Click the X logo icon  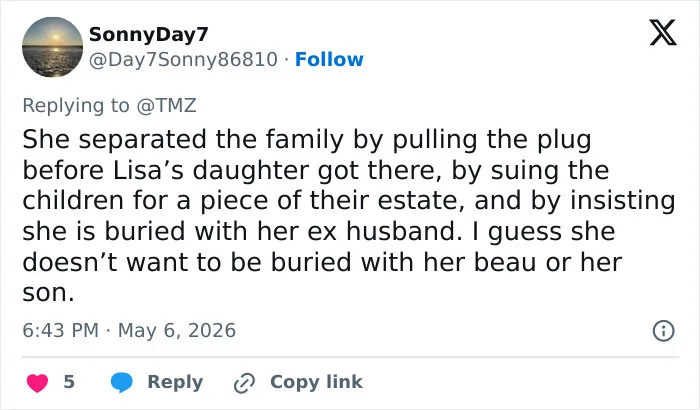pyautogui.click(x=663, y=33)
